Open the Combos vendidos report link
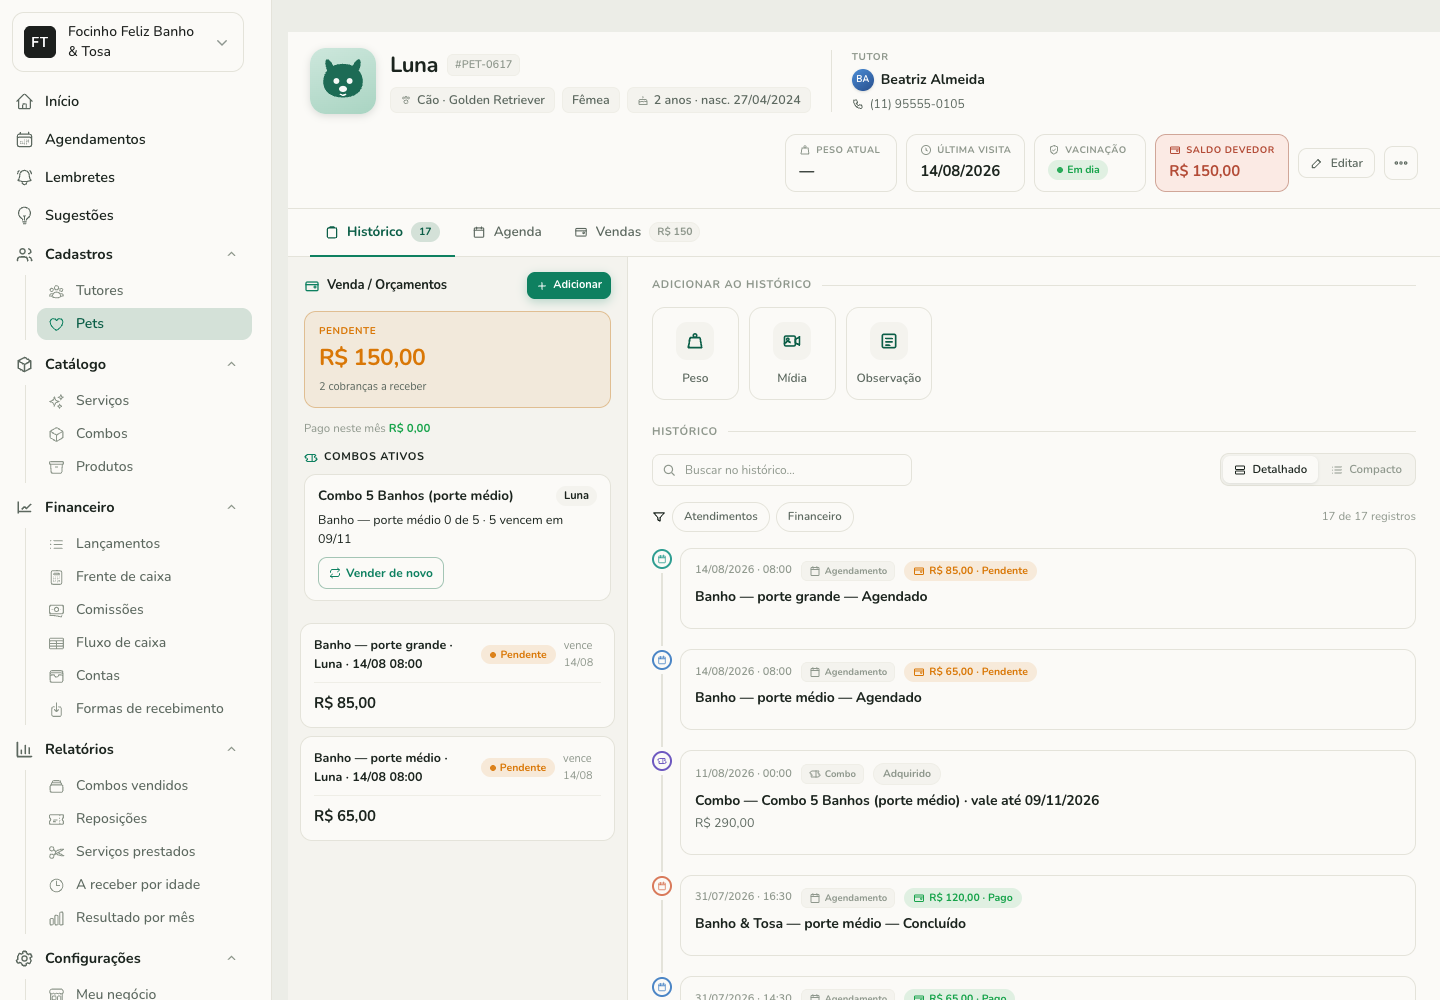 click(144, 786)
